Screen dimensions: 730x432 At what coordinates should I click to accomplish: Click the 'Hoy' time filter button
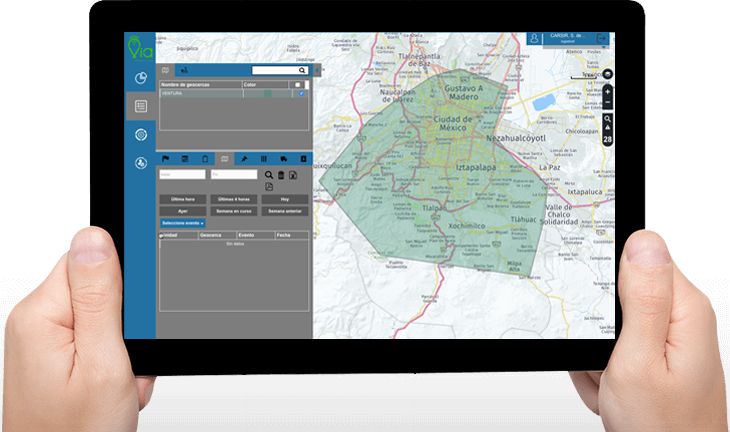click(x=284, y=199)
